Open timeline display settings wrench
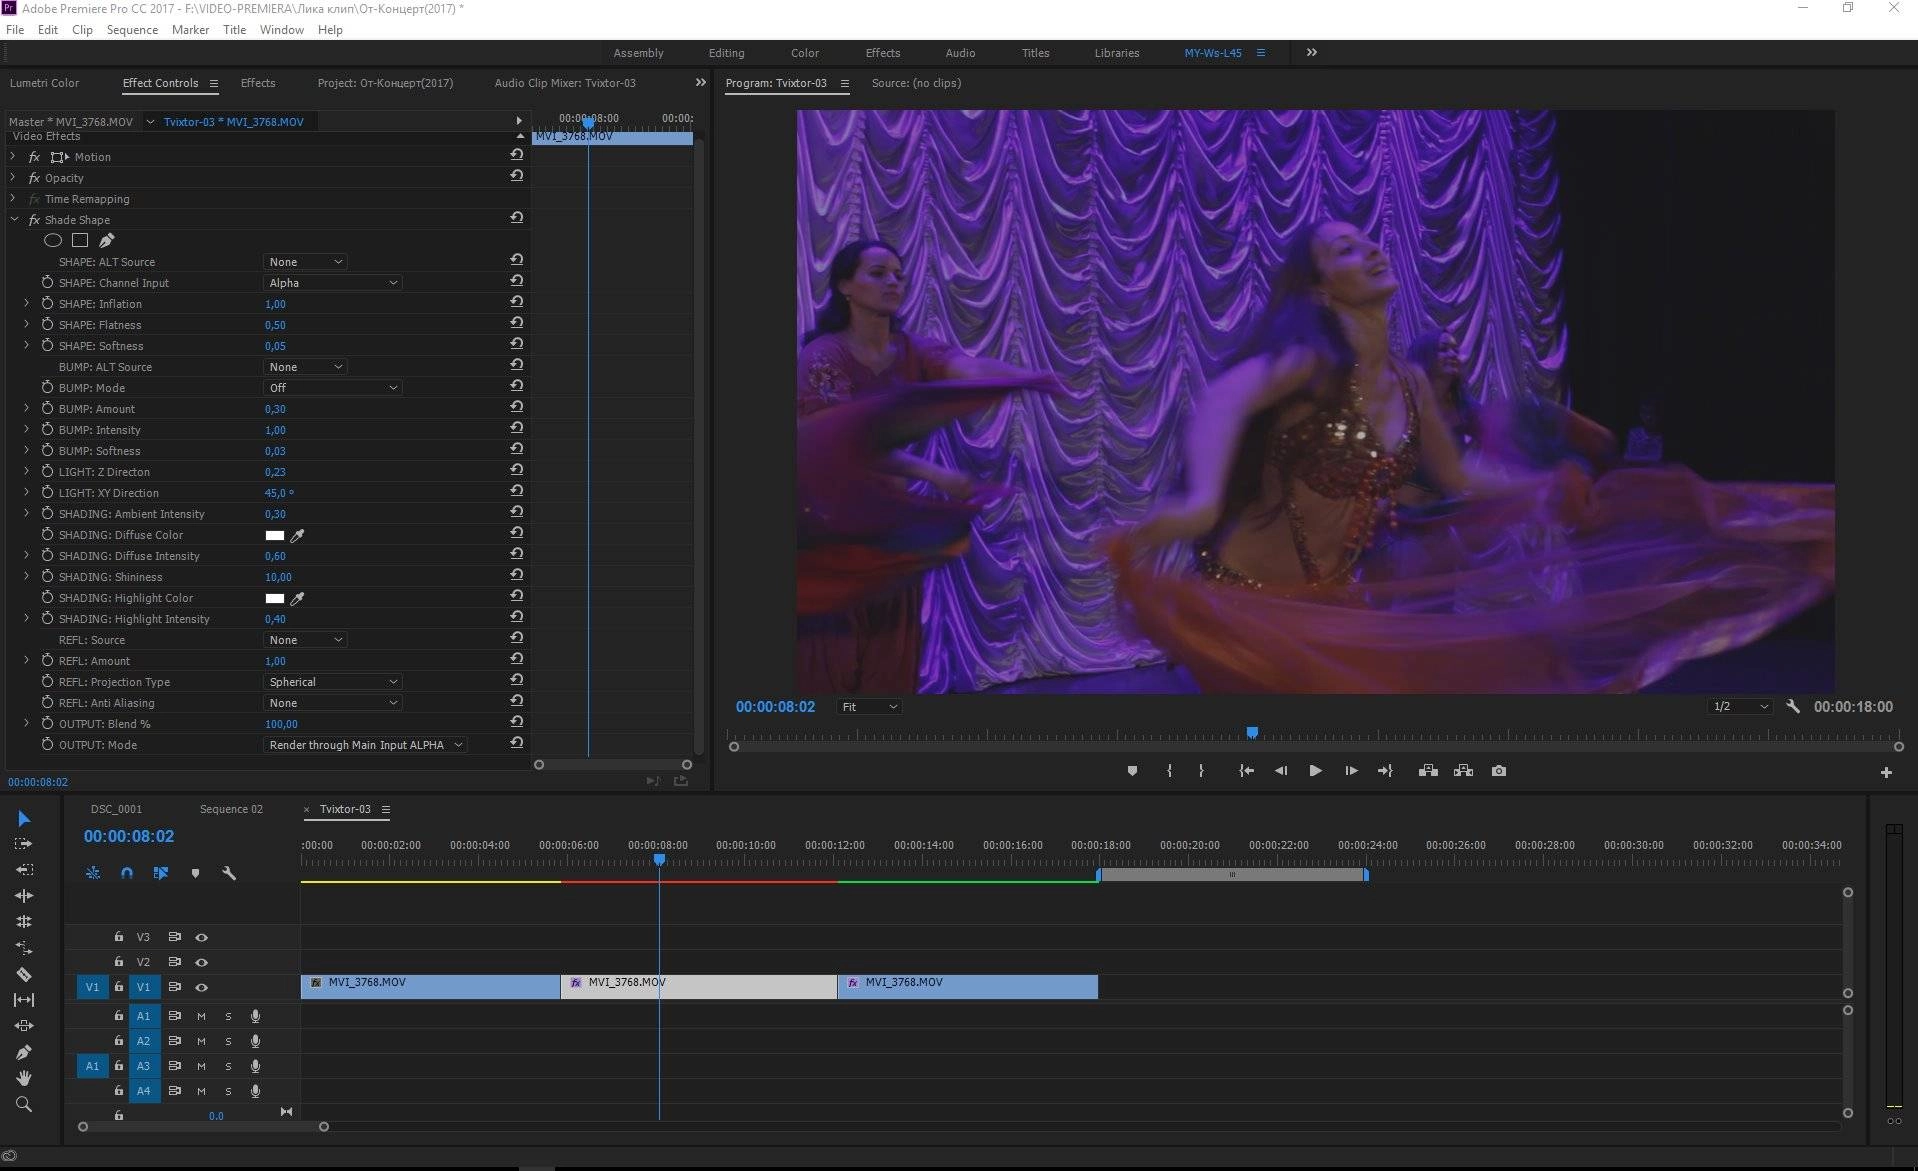 (x=229, y=873)
